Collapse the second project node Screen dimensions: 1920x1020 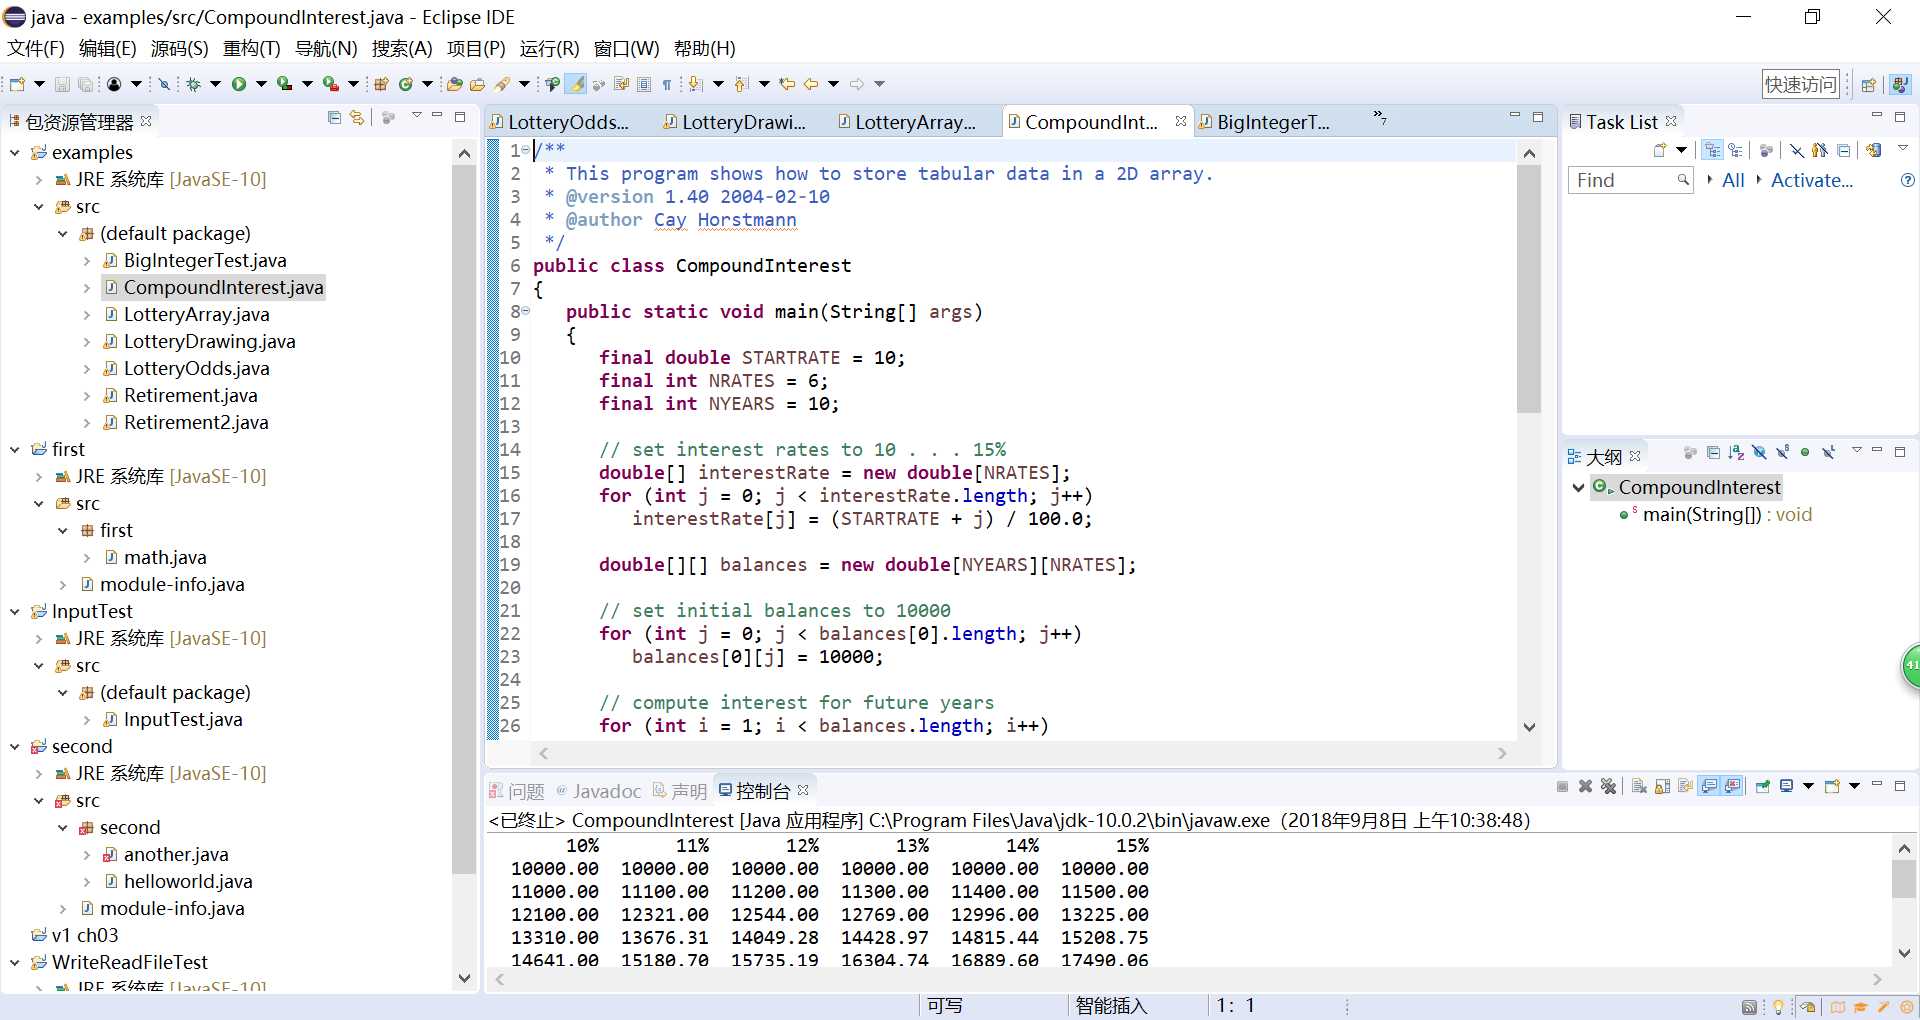(15, 747)
